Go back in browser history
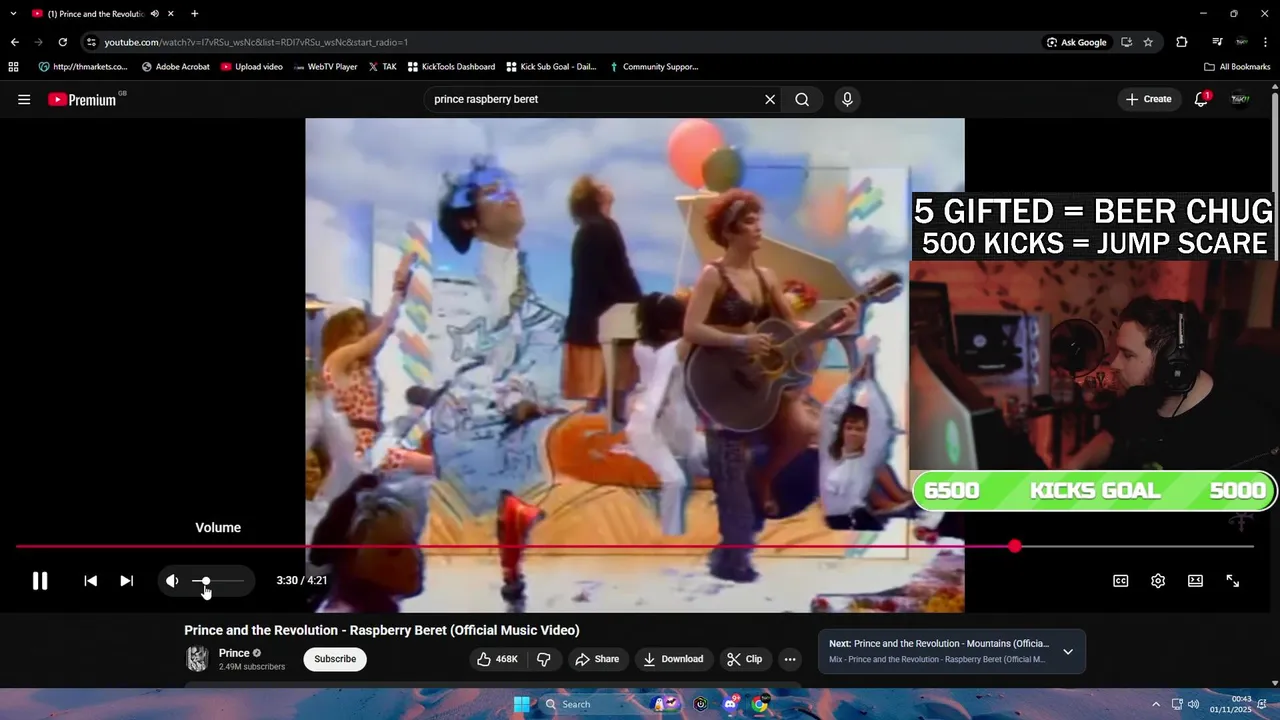This screenshot has height=720, width=1280. (14, 42)
